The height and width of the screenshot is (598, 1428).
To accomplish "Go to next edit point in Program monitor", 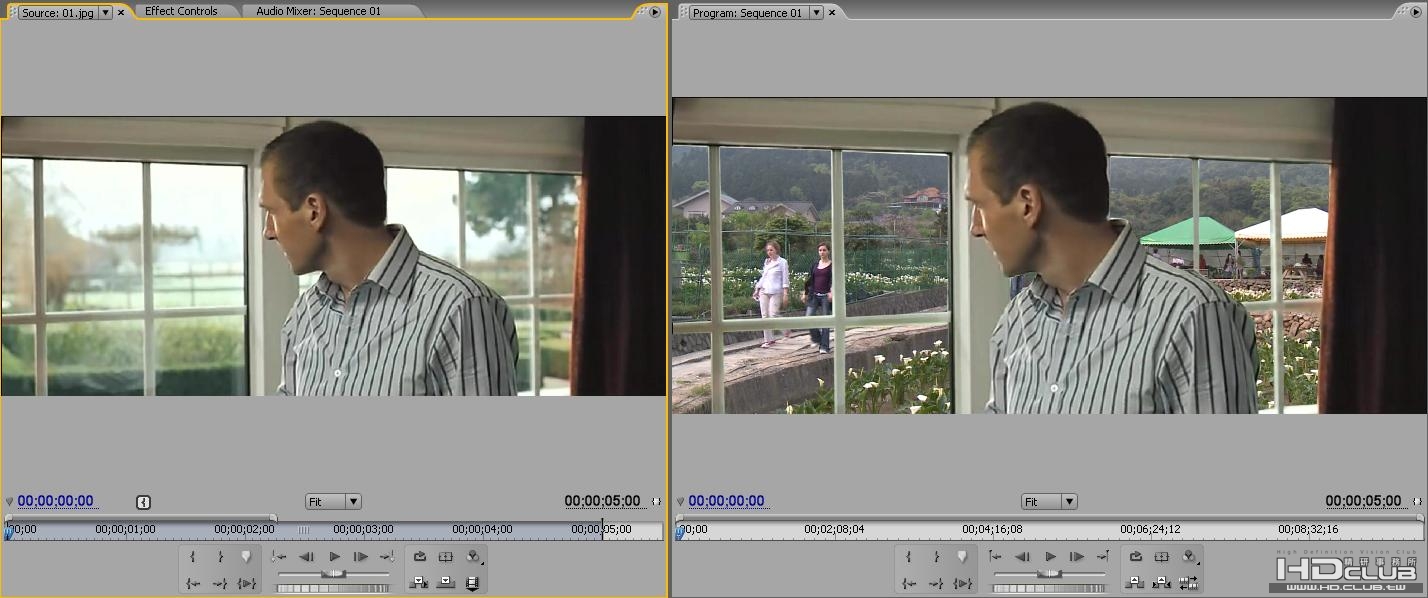I will (1103, 557).
